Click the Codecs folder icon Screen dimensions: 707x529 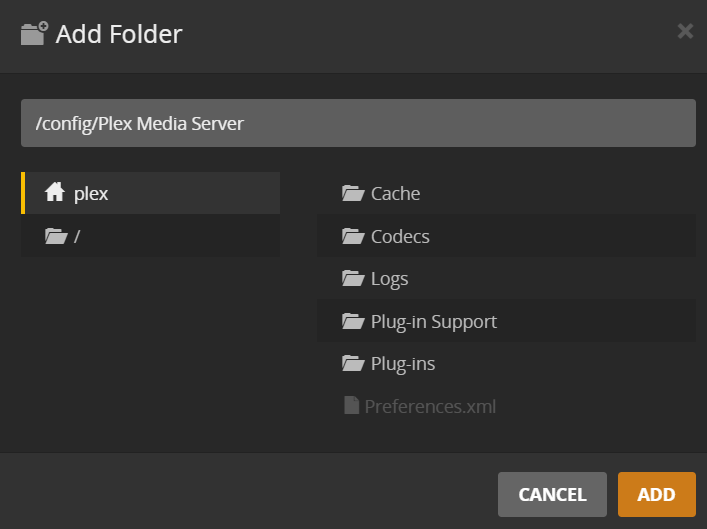click(353, 236)
